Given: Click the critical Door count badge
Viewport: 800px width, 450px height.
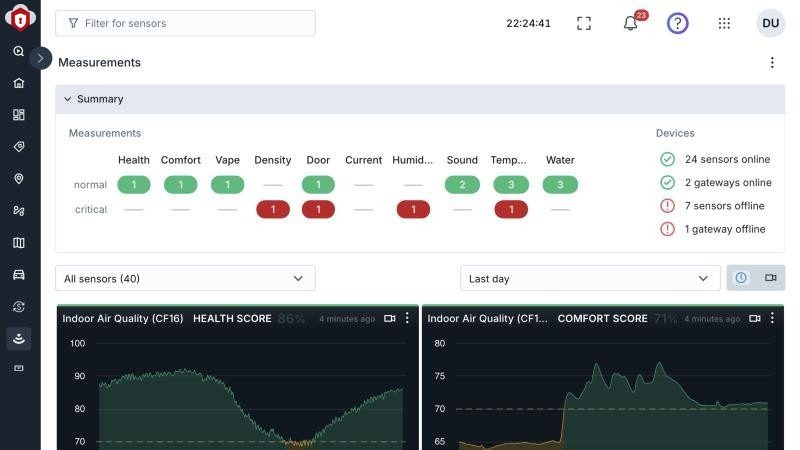Looking at the screenshot, I should (x=318, y=210).
